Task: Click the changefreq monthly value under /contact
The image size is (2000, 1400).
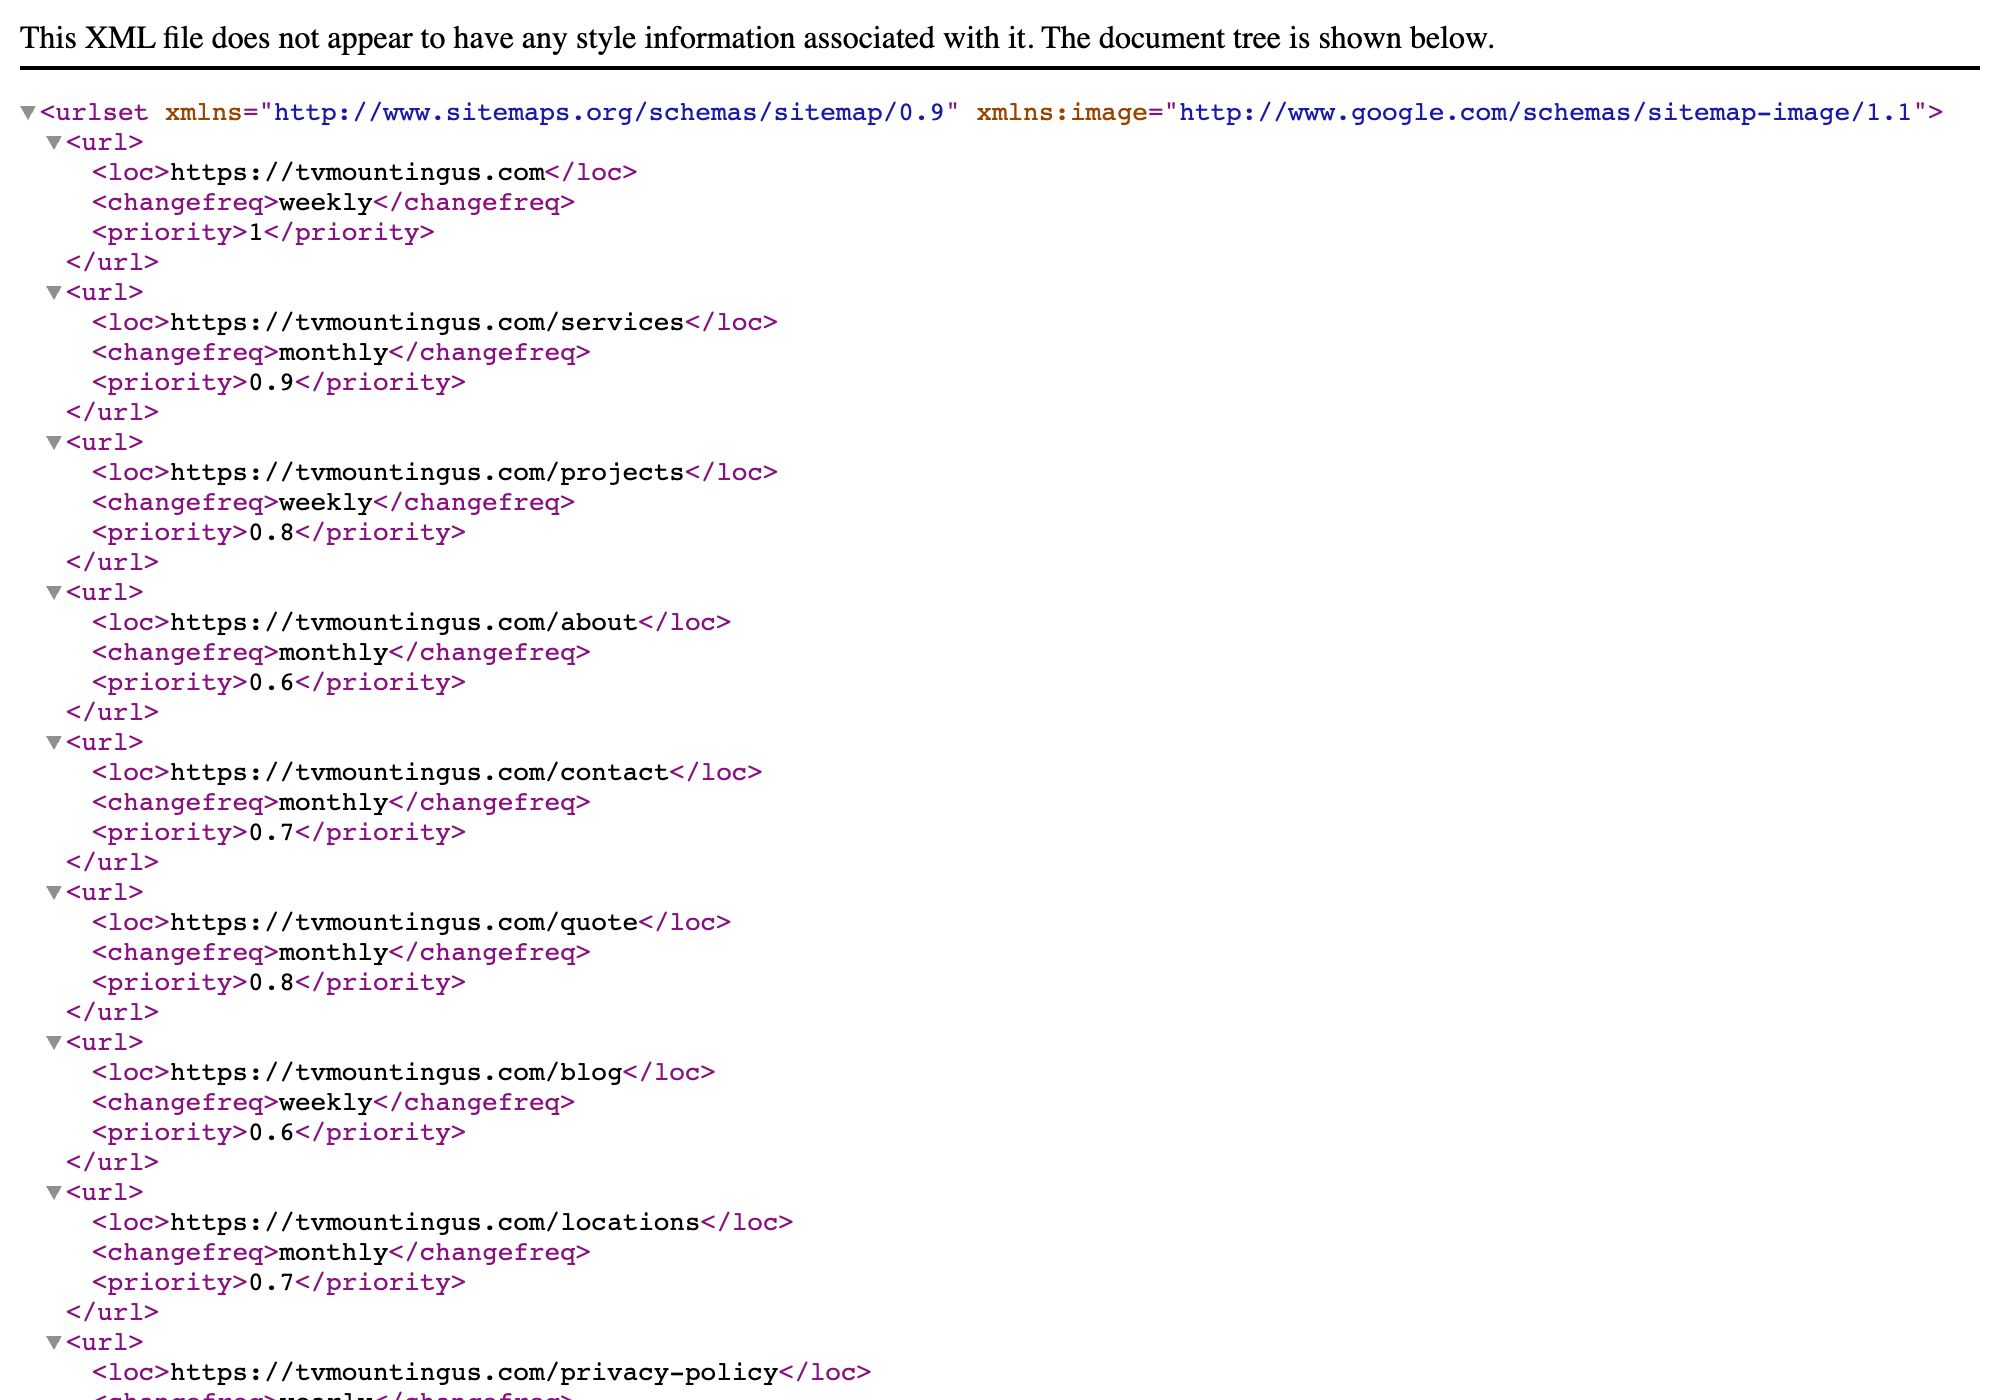Action: (334, 802)
